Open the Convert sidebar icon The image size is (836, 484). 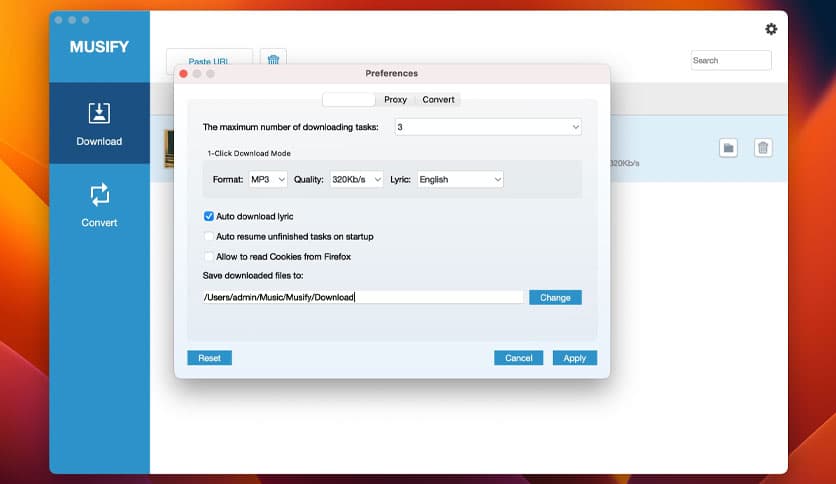99,204
